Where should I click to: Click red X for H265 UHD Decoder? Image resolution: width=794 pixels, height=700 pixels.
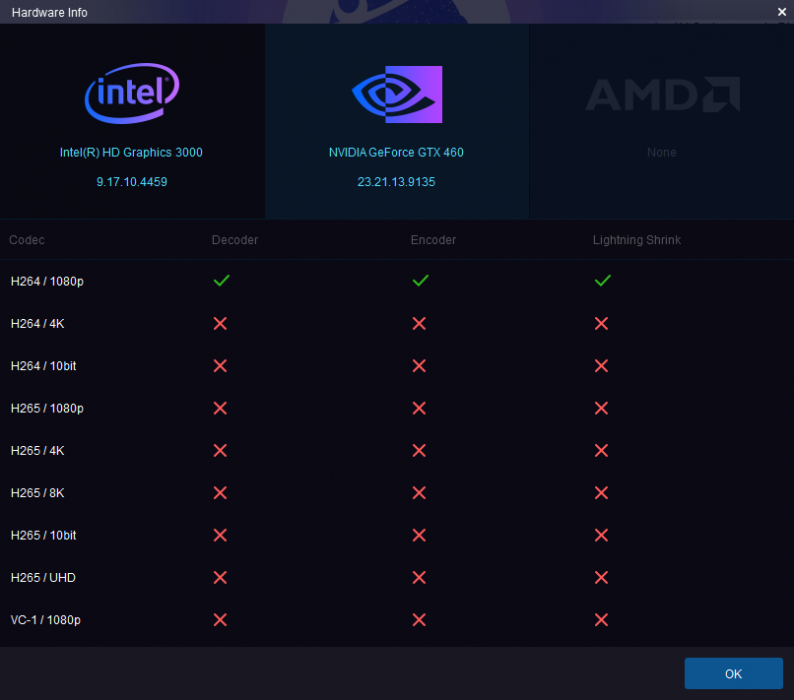tap(221, 578)
